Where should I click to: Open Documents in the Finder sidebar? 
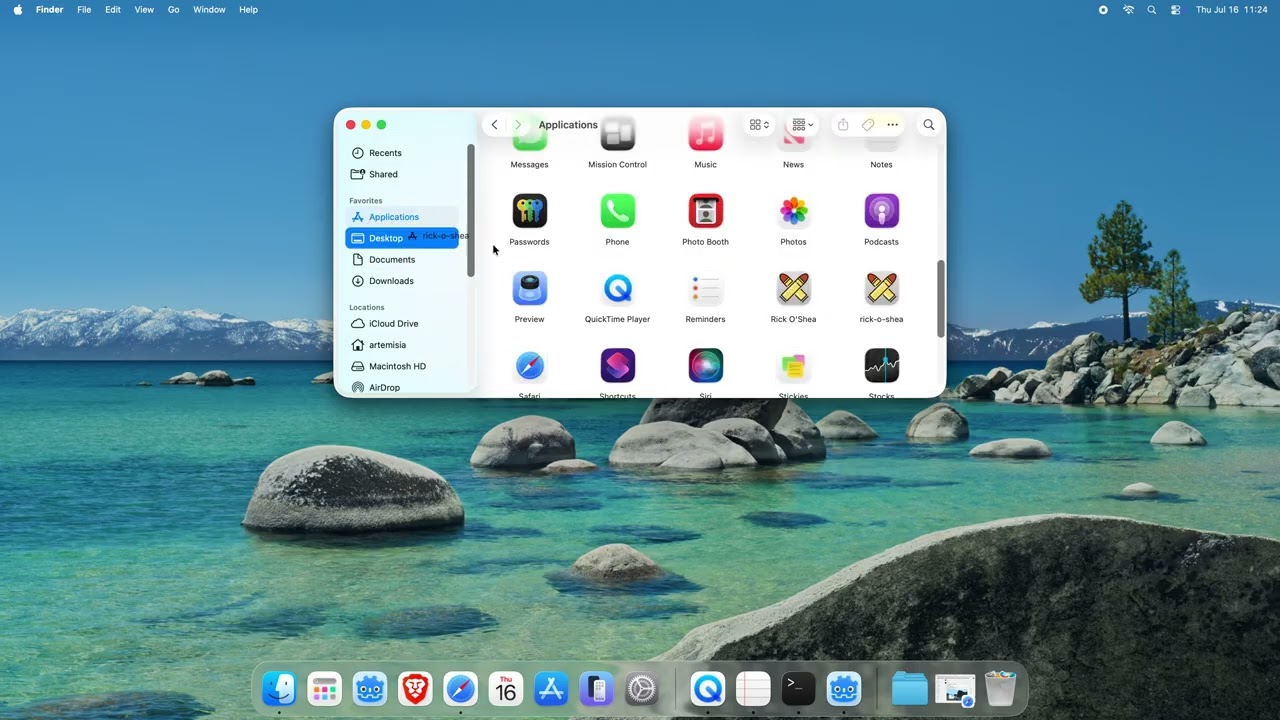(x=401, y=260)
